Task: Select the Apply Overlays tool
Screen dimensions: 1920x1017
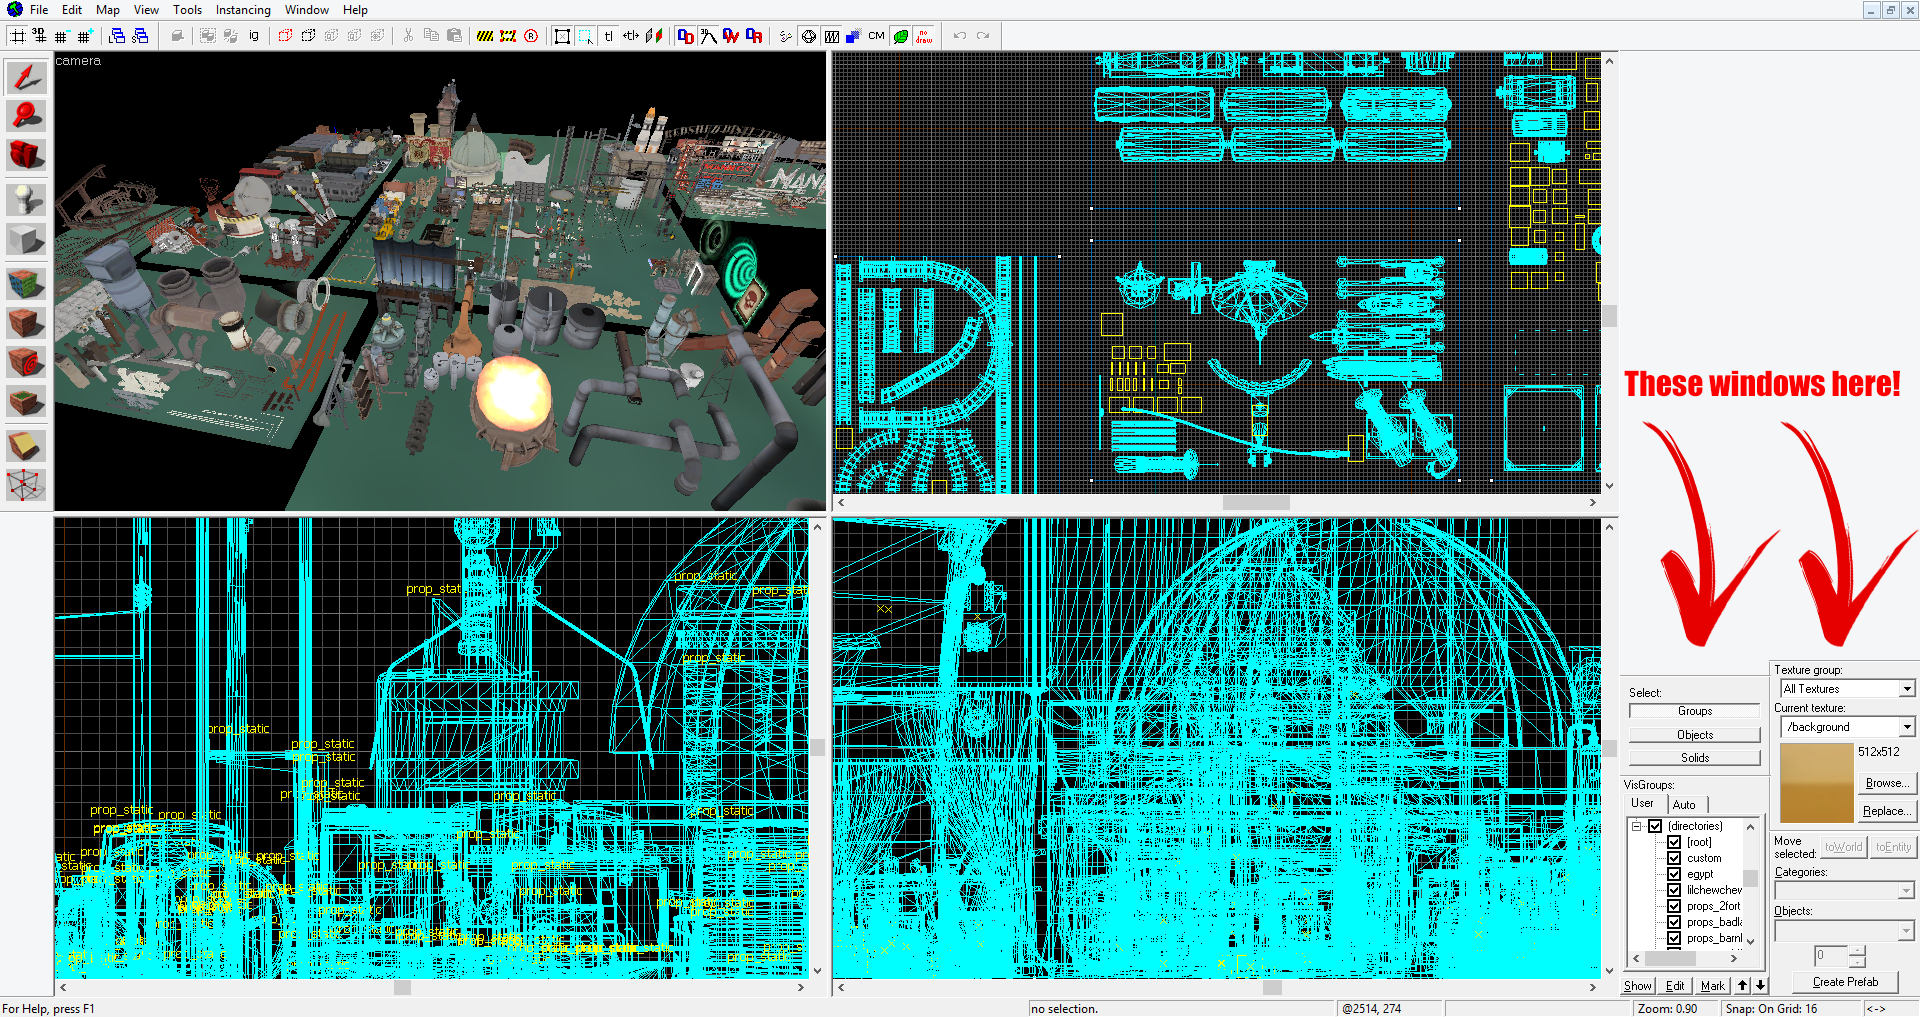Action: [26, 401]
